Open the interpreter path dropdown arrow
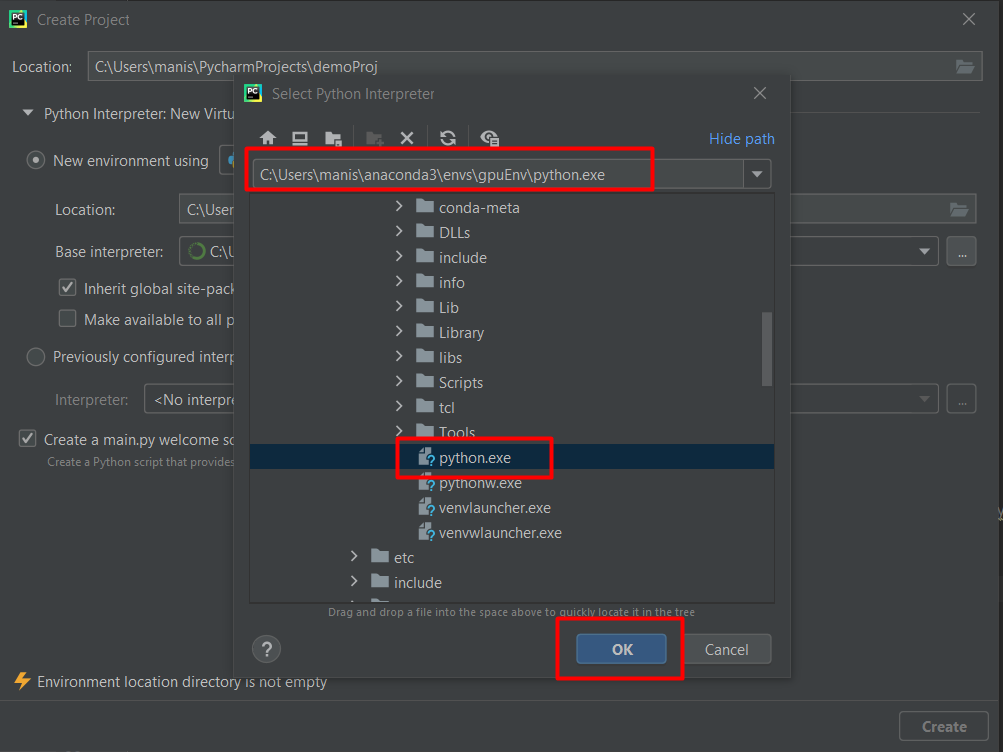Screen dimensions: 1003x752 click(757, 172)
